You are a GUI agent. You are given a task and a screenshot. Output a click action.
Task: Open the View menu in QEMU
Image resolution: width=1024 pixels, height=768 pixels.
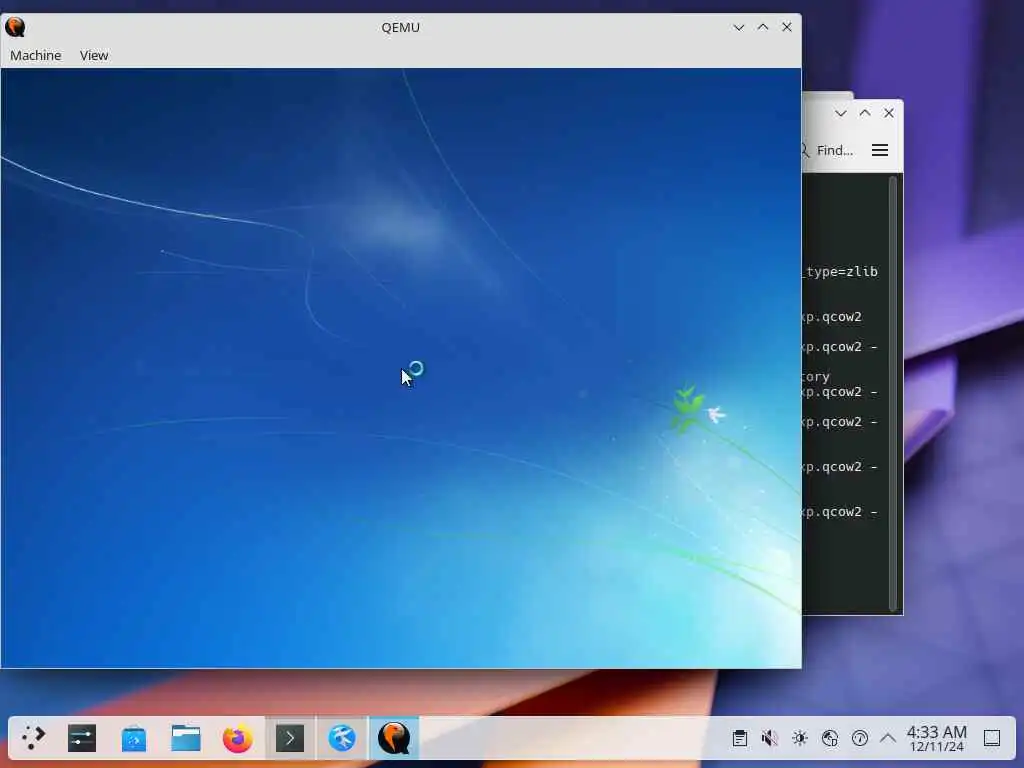94,56
